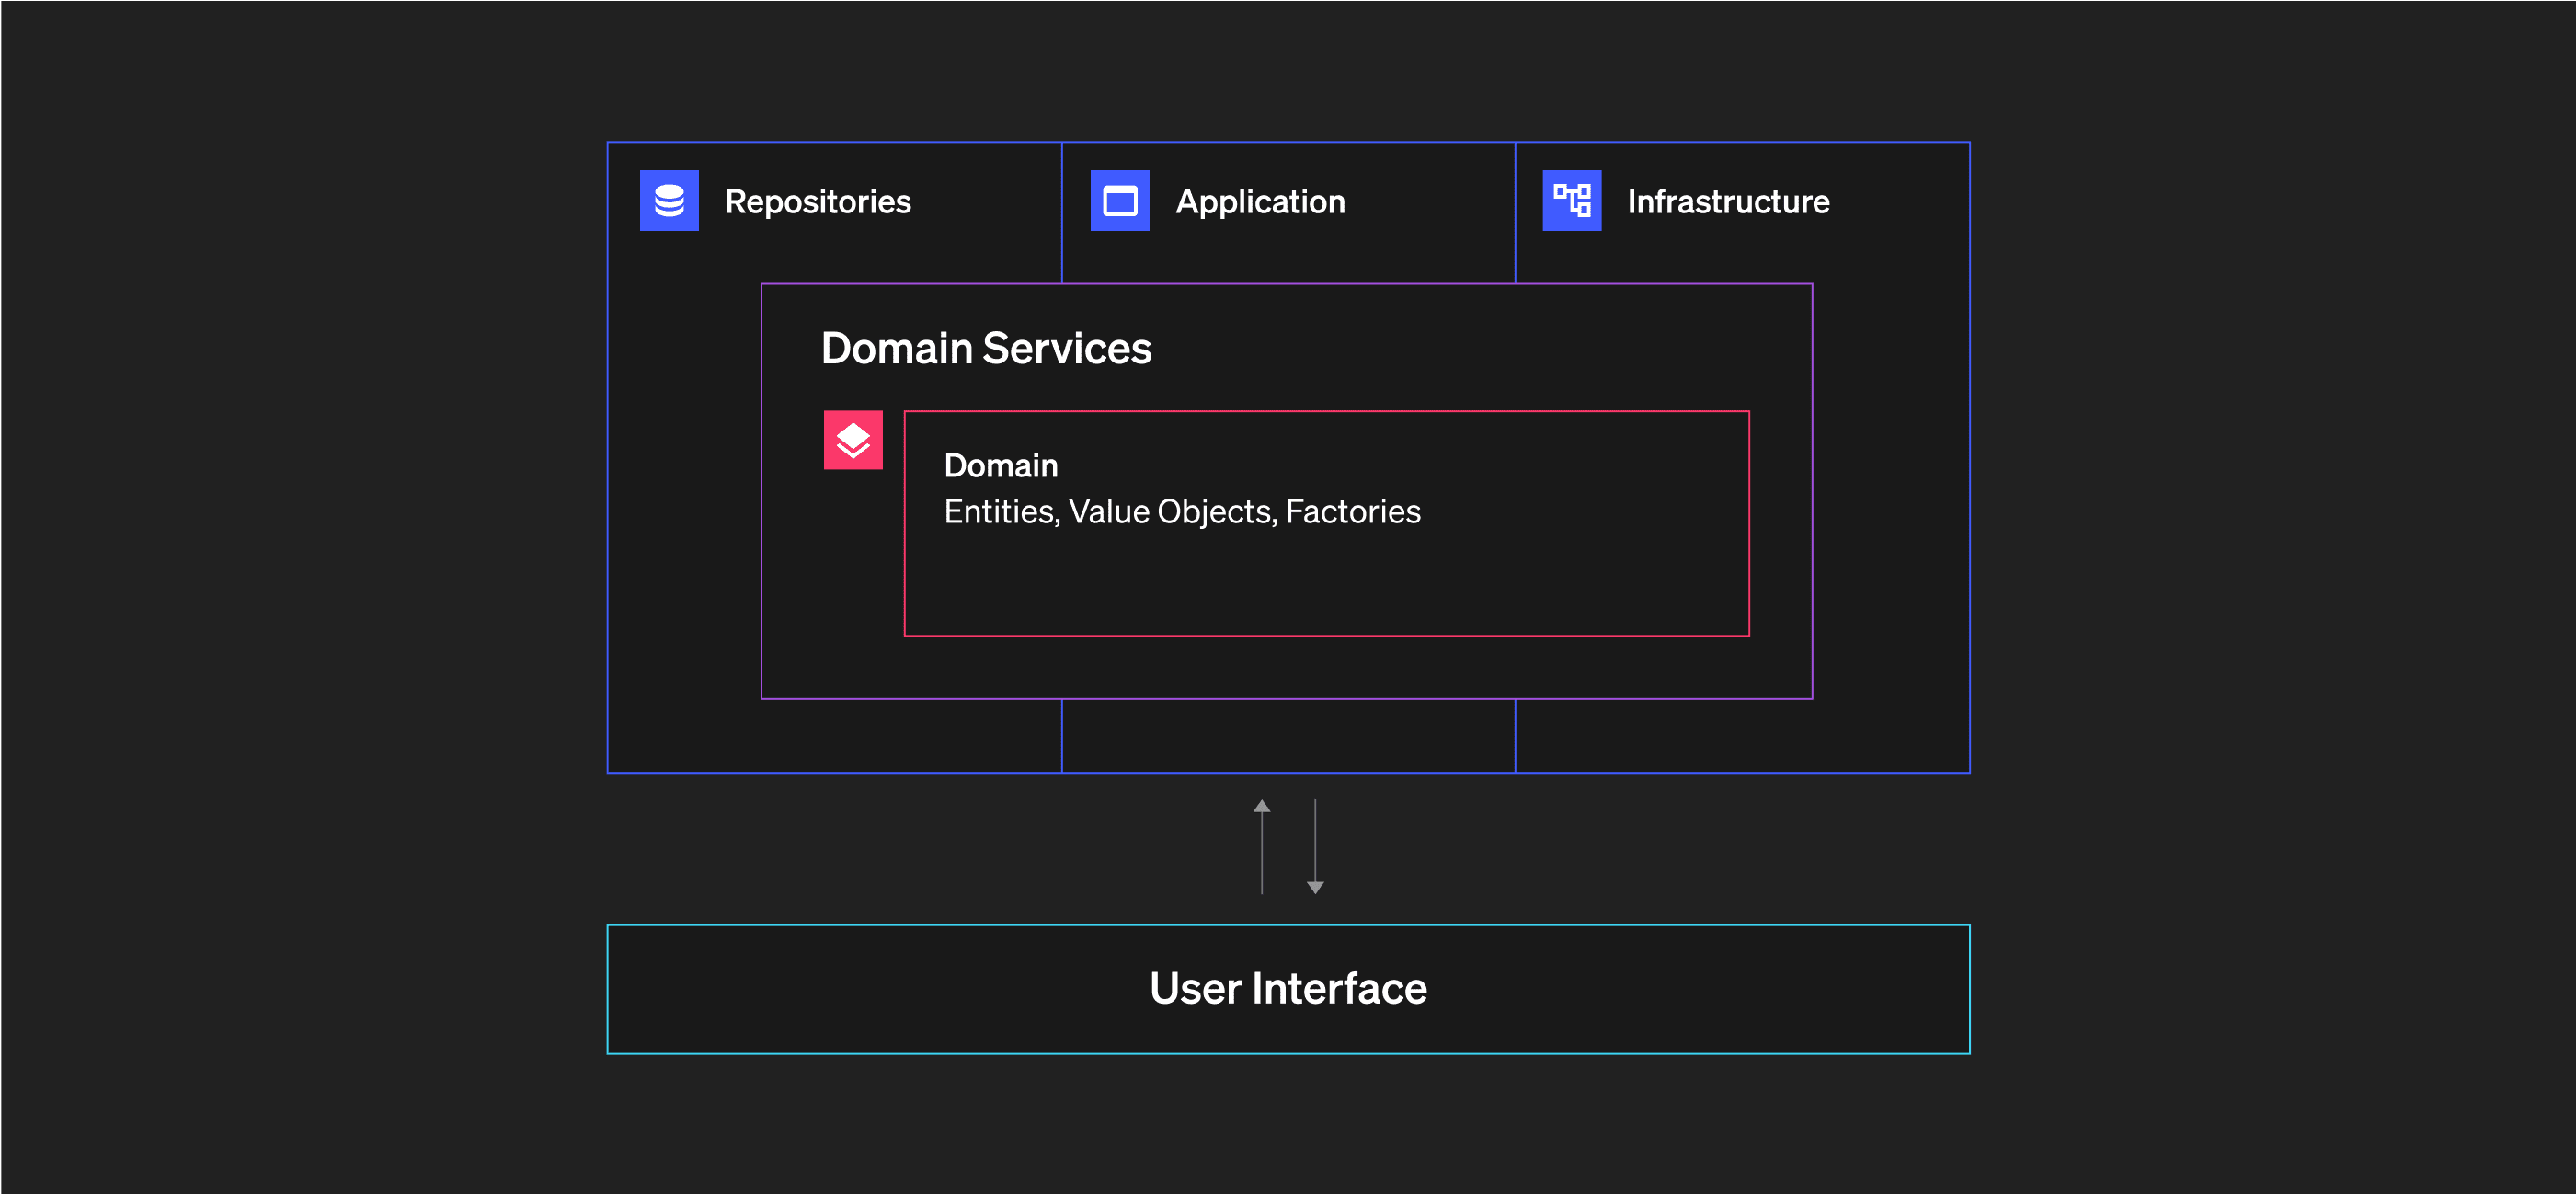Select the Application label text
The height and width of the screenshot is (1194, 2576).
(x=1259, y=202)
